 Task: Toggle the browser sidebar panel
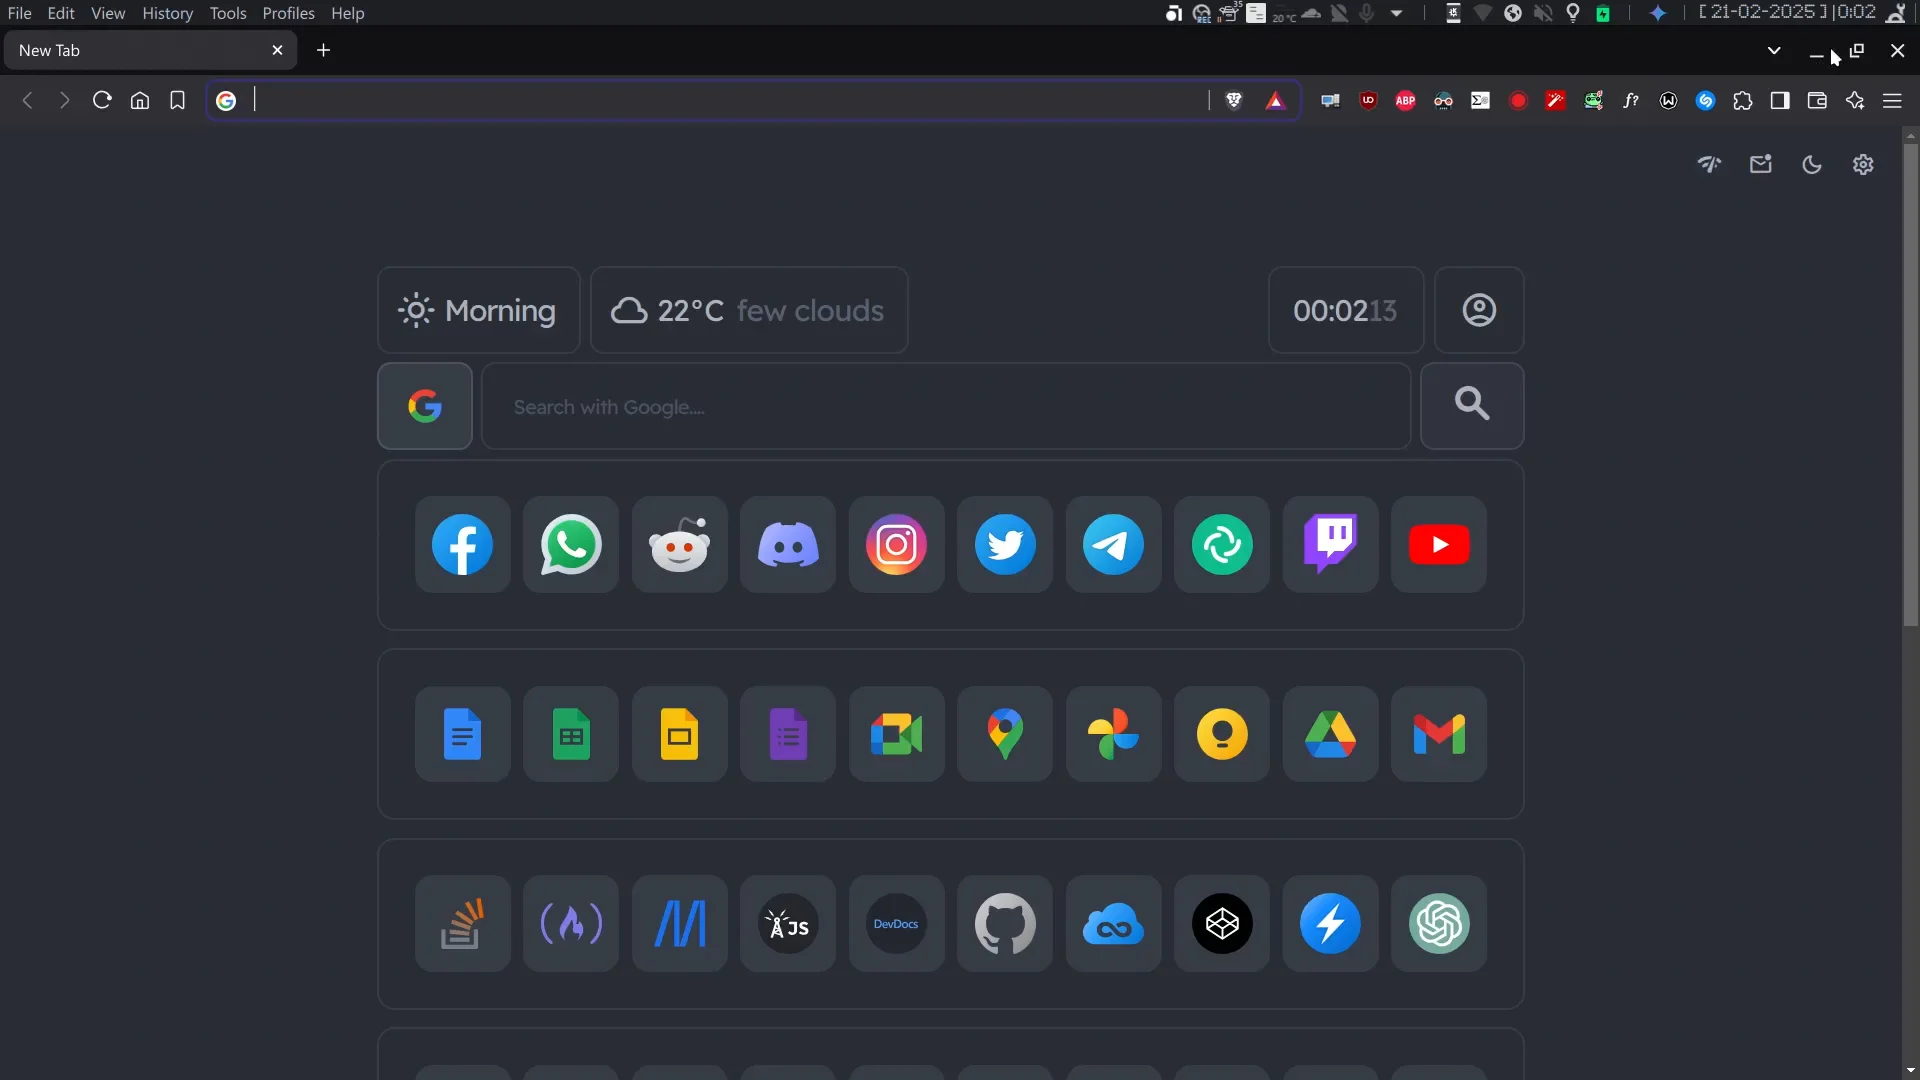click(x=1780, y=100)
